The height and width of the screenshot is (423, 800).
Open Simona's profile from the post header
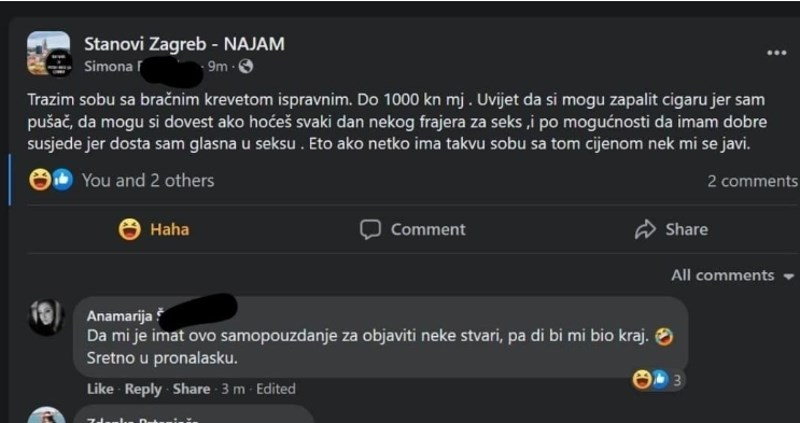tap(109, 67)
